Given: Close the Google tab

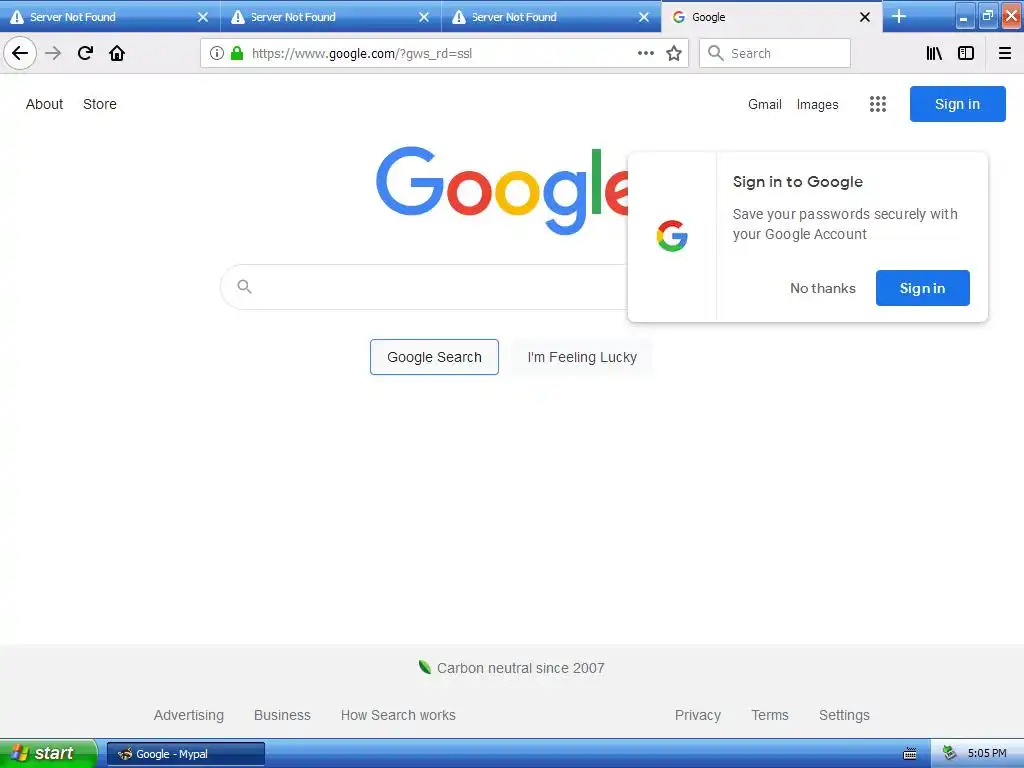Looking at the screenshot, I should (865, 17).
